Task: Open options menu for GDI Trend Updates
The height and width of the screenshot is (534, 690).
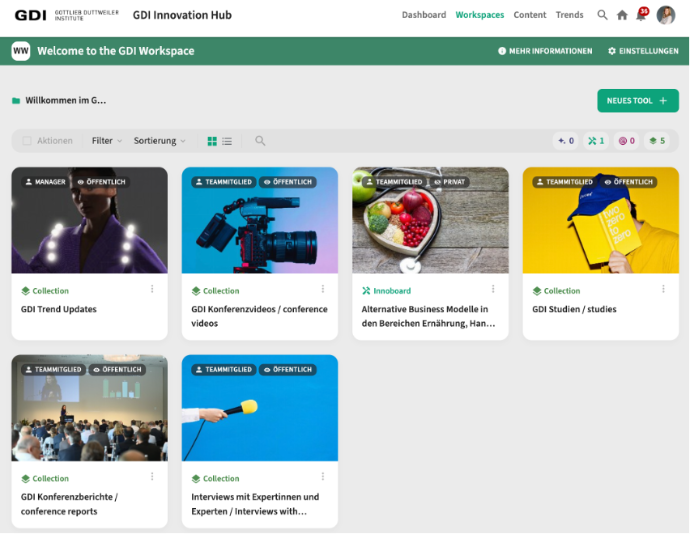Action: point(153,289)
